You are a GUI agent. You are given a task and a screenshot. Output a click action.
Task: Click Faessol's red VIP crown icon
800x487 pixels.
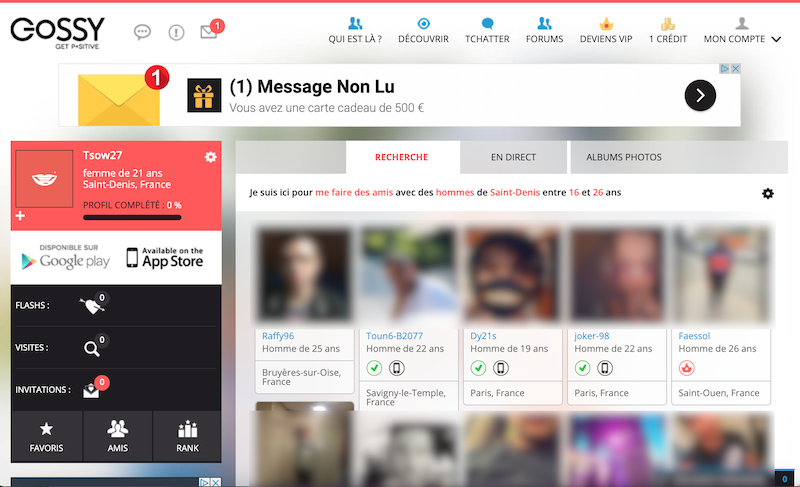pyautogui.click(x=687, y=368)
